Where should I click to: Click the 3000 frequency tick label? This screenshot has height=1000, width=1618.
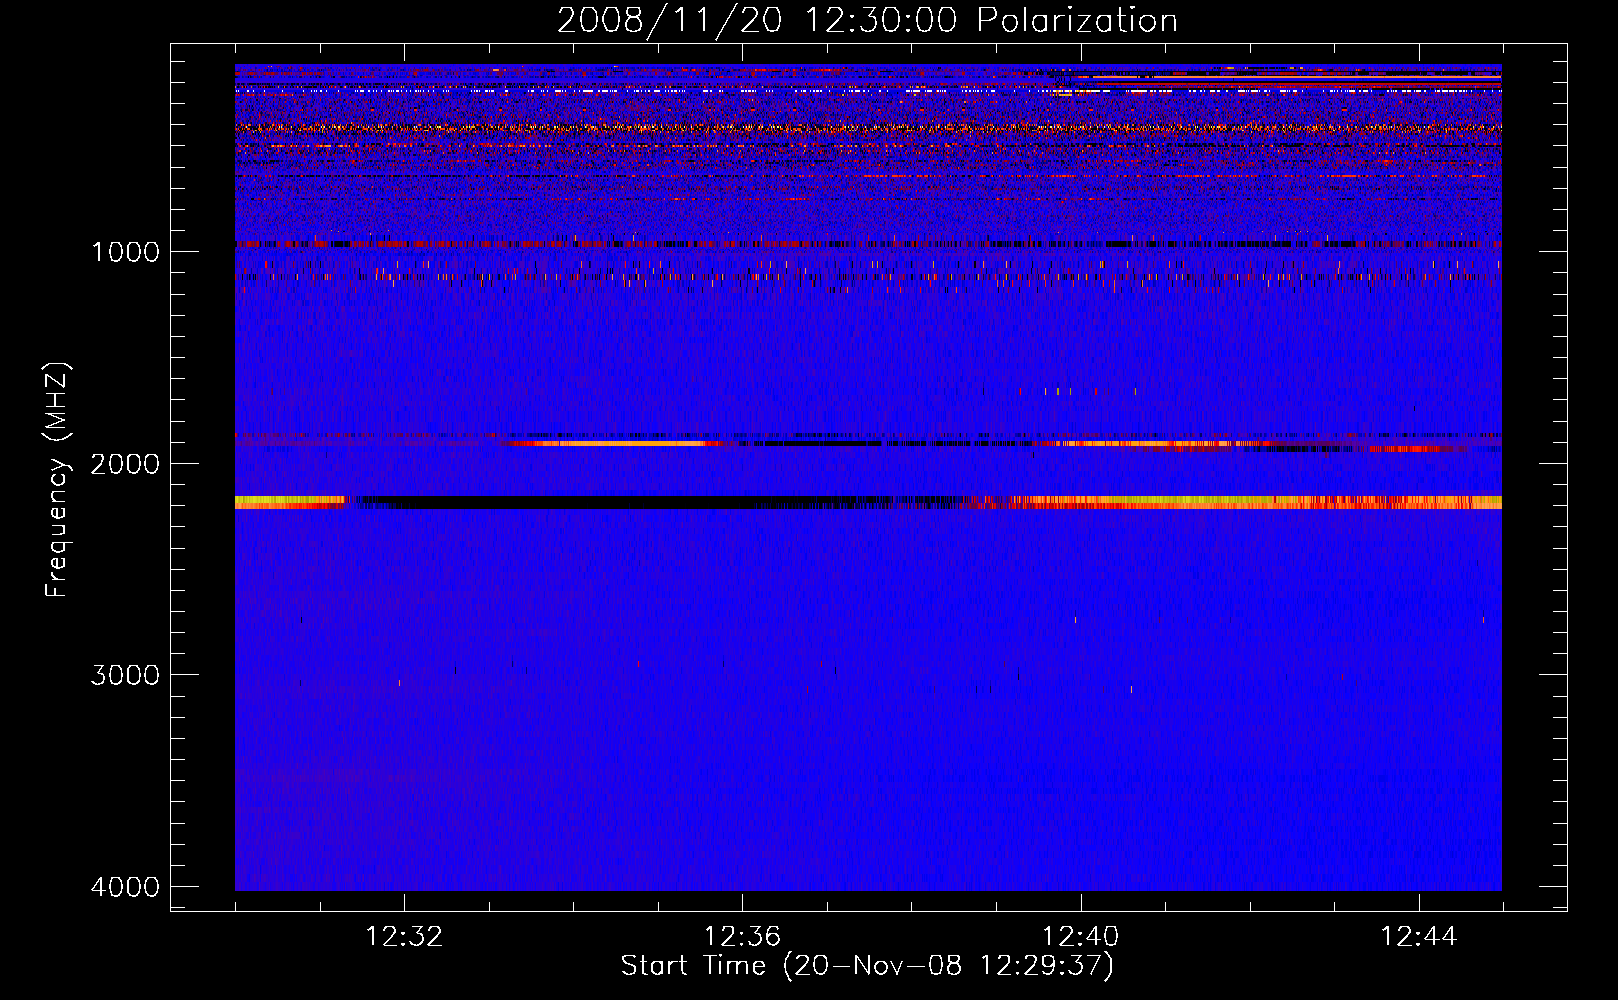coord(125,675)
